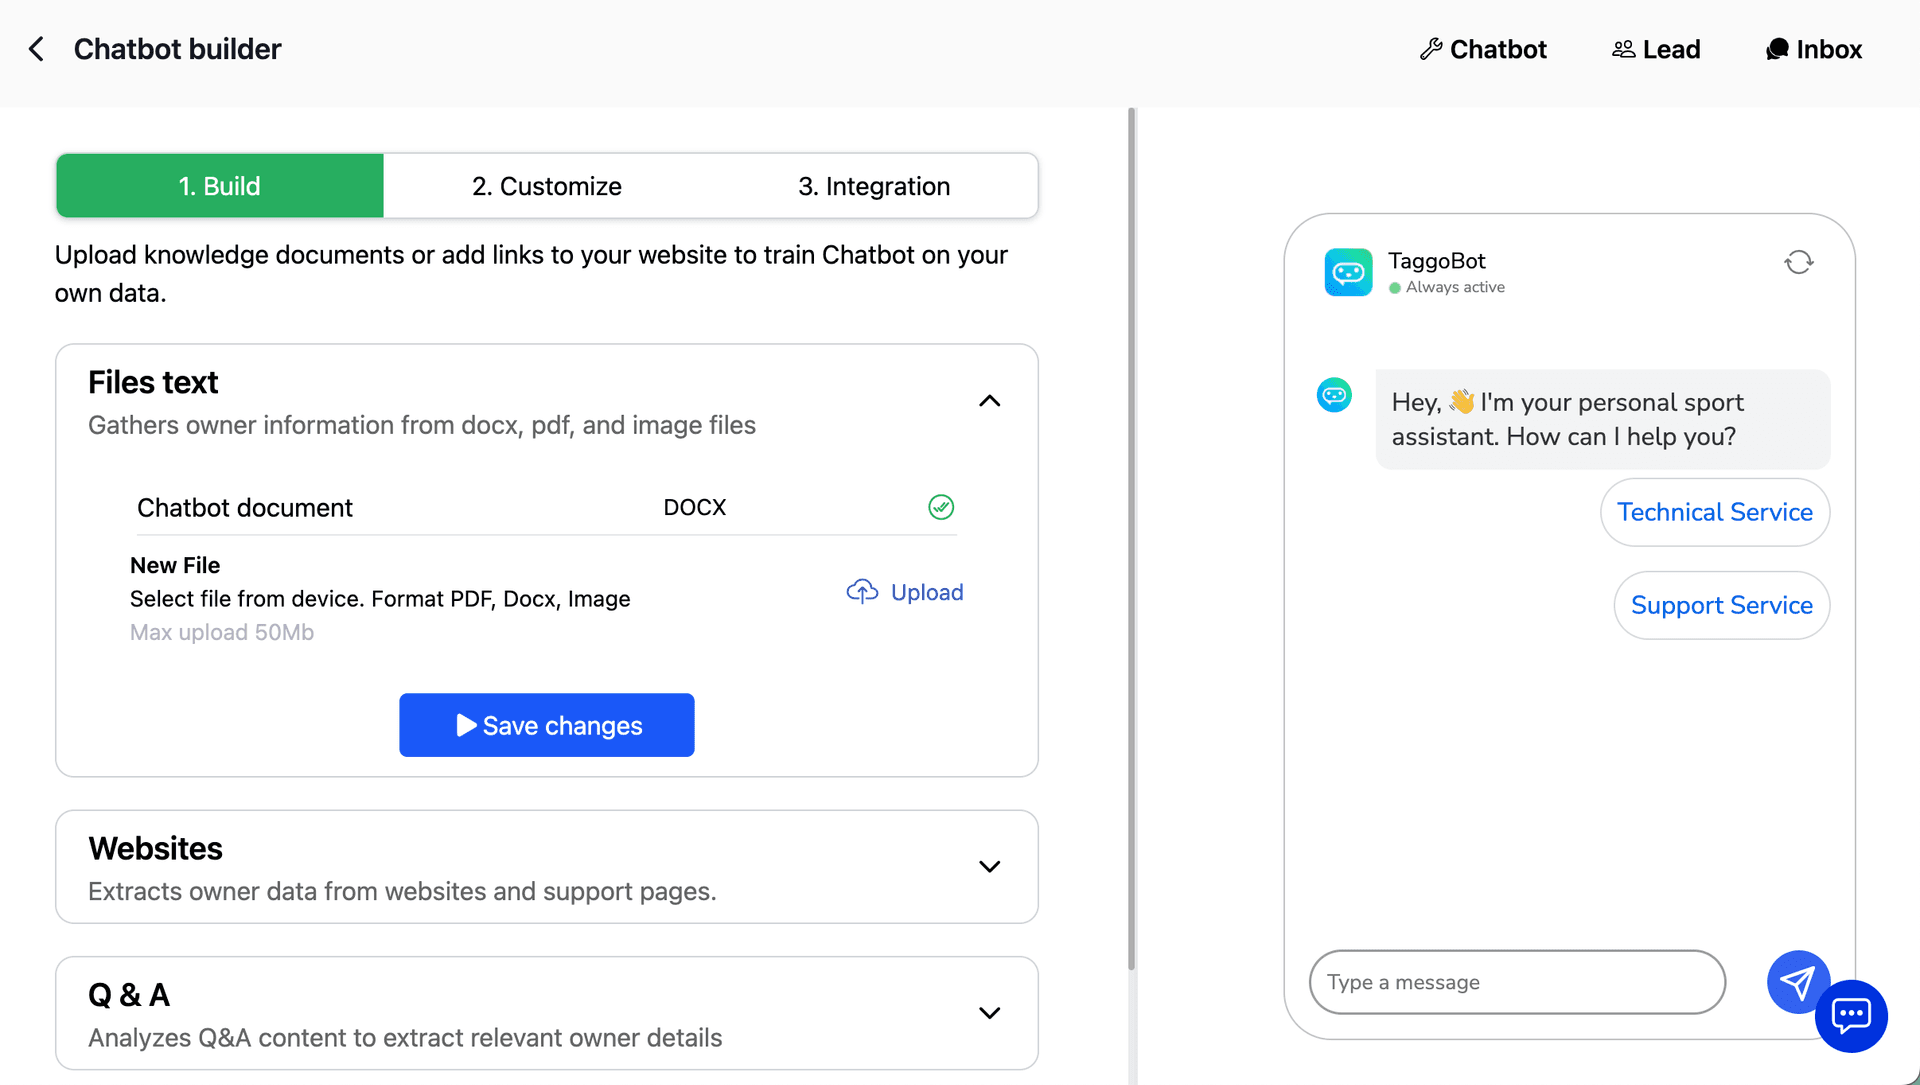Expand the Websites section
This screenshot has width=1920, height=1085.
(990, 866)
